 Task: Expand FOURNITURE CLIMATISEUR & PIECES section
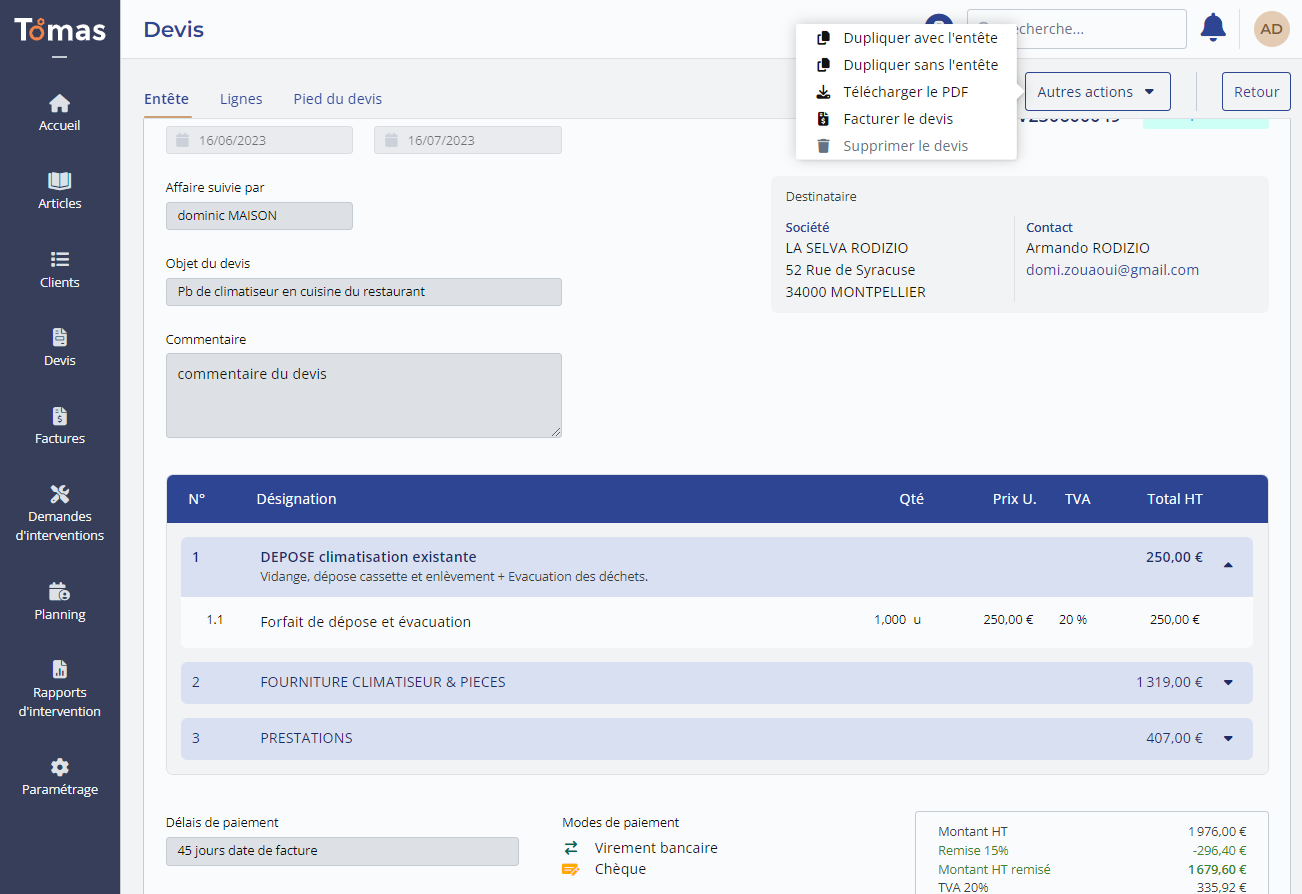[1228, 683]
